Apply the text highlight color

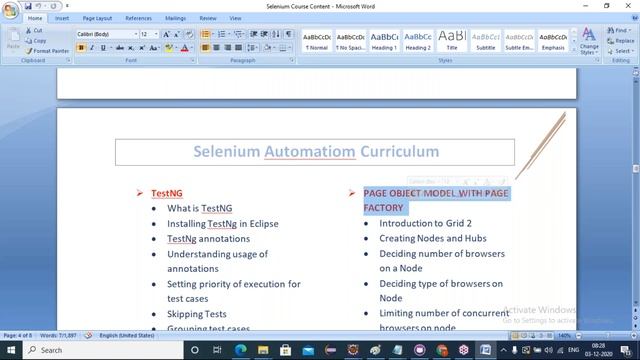169,48
